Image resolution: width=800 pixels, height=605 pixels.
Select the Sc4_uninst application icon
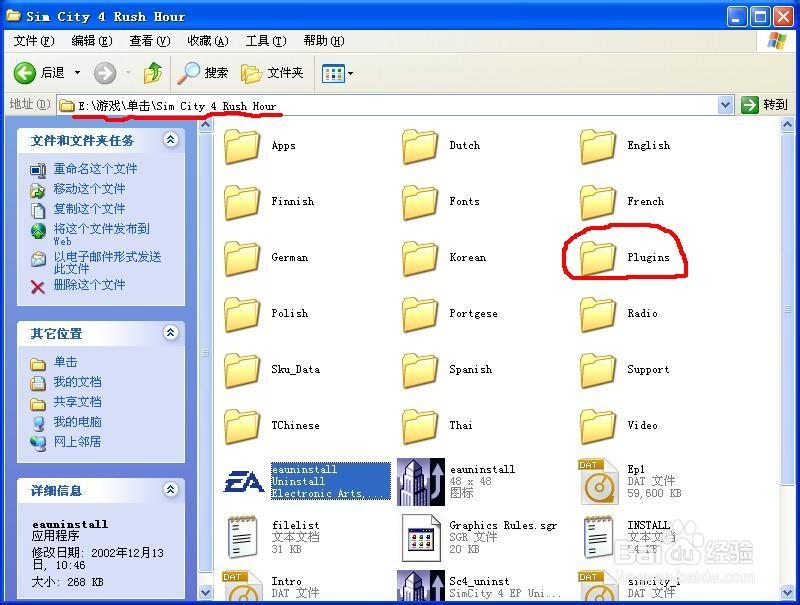[421, 585]
